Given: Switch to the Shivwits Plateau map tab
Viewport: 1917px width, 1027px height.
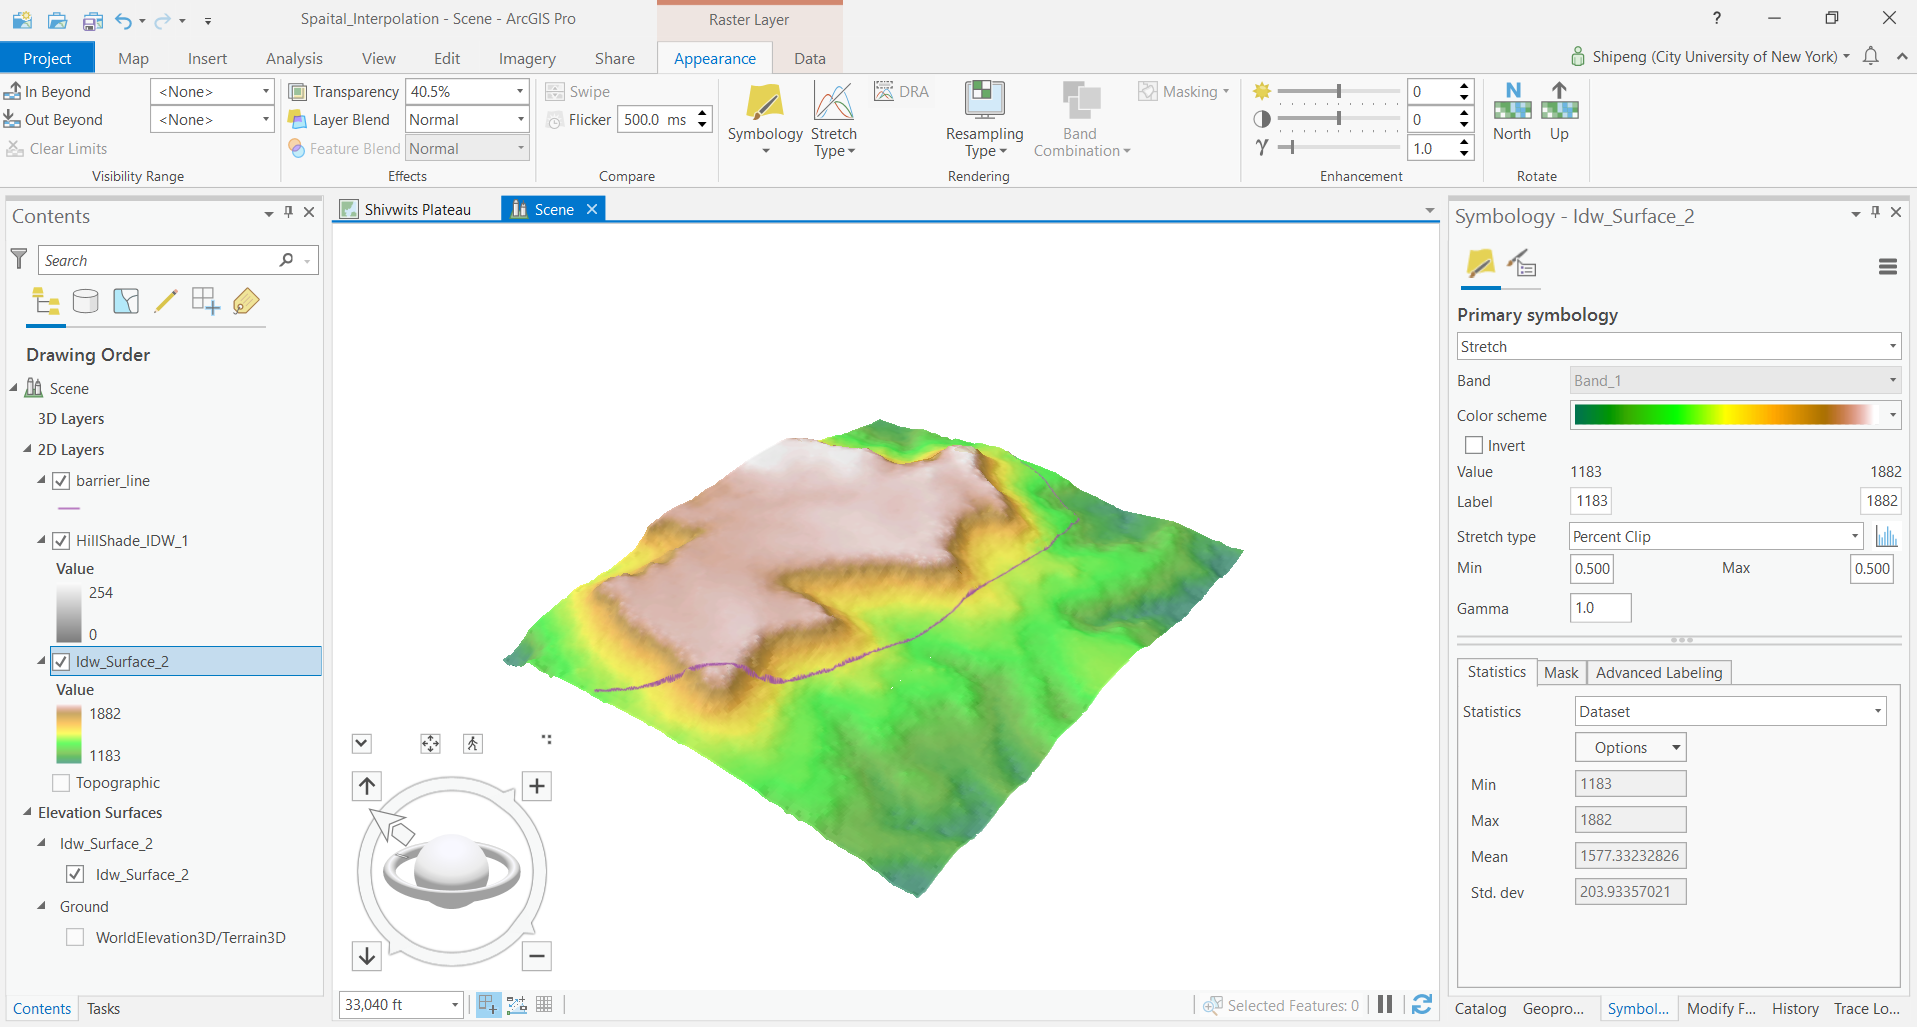Looking at the screenshot, I should tap(417, 209).
